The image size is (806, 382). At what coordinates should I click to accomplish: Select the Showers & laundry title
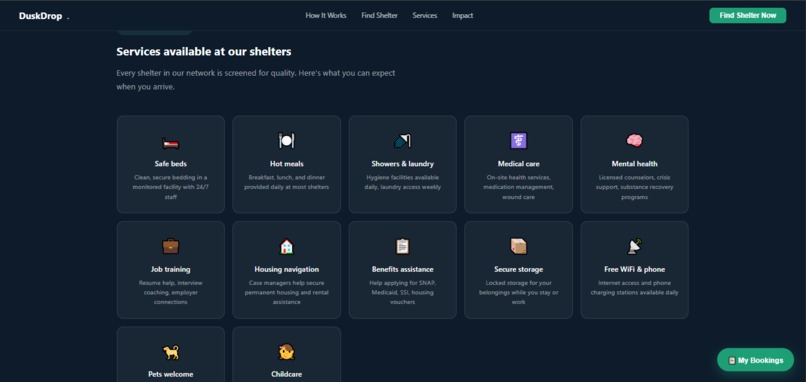[x=402, y=164]
